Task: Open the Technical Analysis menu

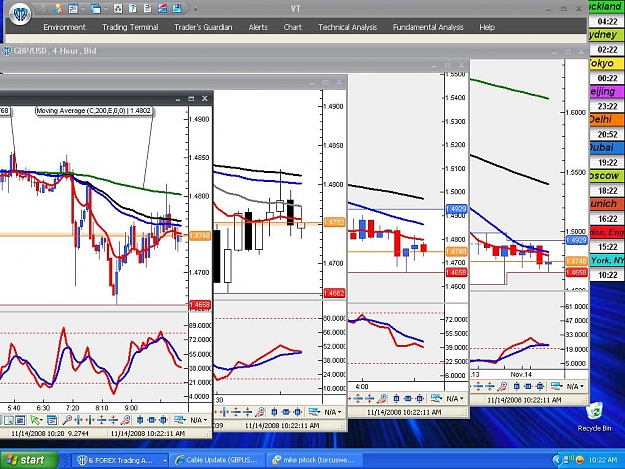Action: coord(347,27)
